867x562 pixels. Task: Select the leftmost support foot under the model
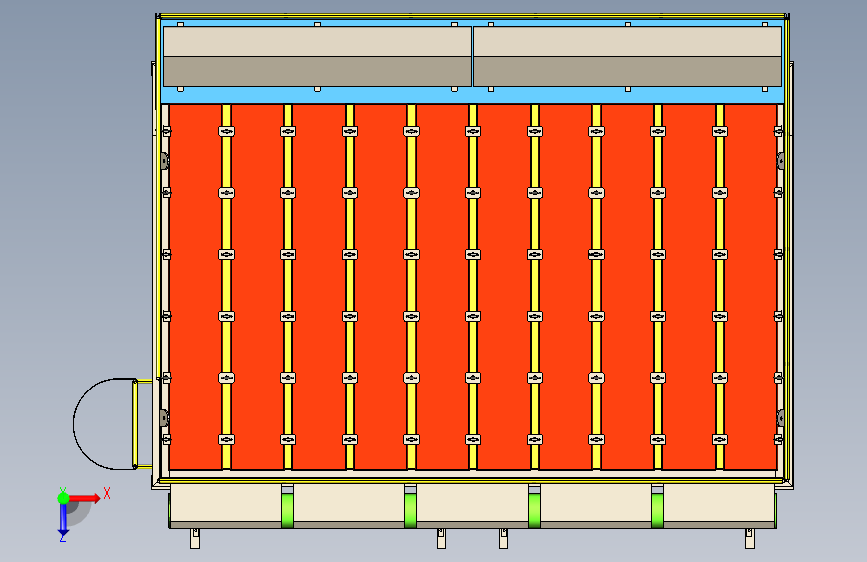195,539
